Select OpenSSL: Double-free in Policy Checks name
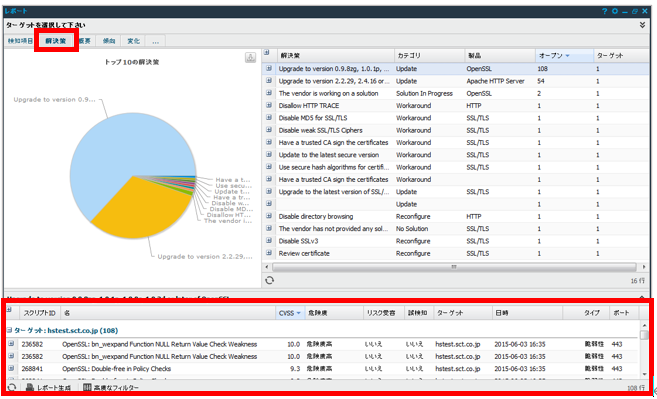Image resolution: width=657 pixels, height=399 pixels. click(x=117, y=369)
